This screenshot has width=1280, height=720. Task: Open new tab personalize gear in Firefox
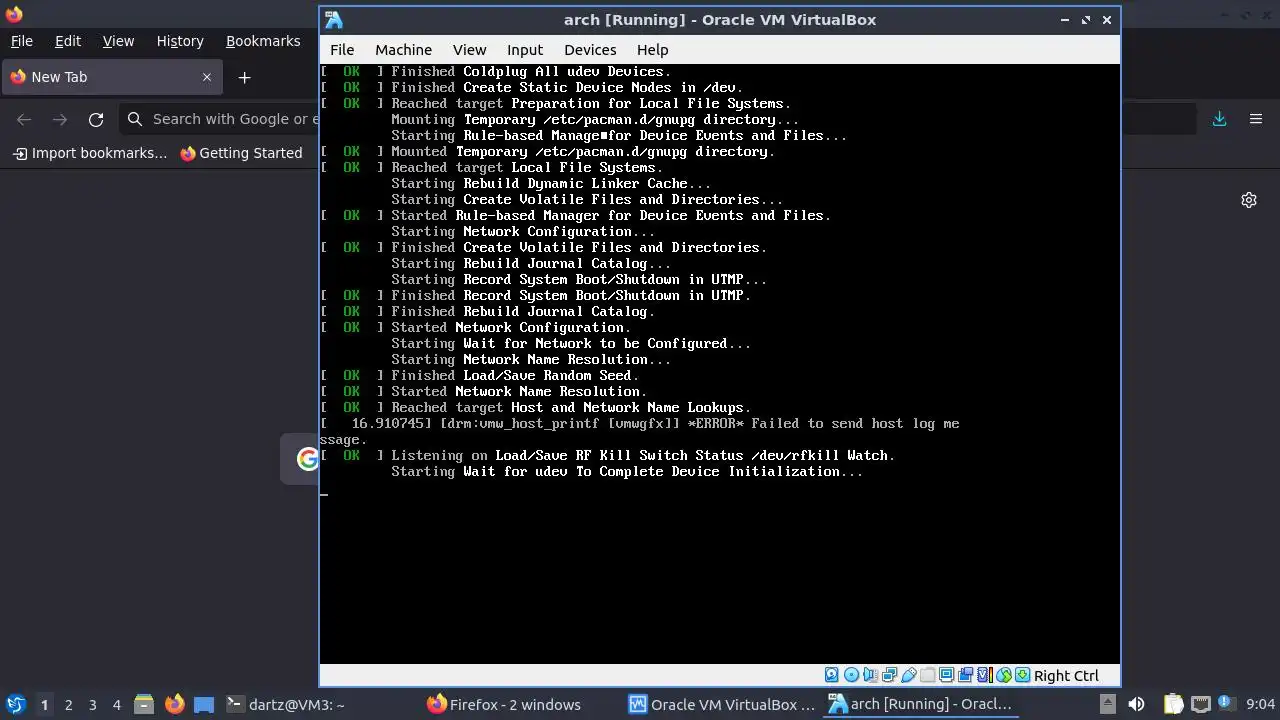click(x=1249, y=200)
